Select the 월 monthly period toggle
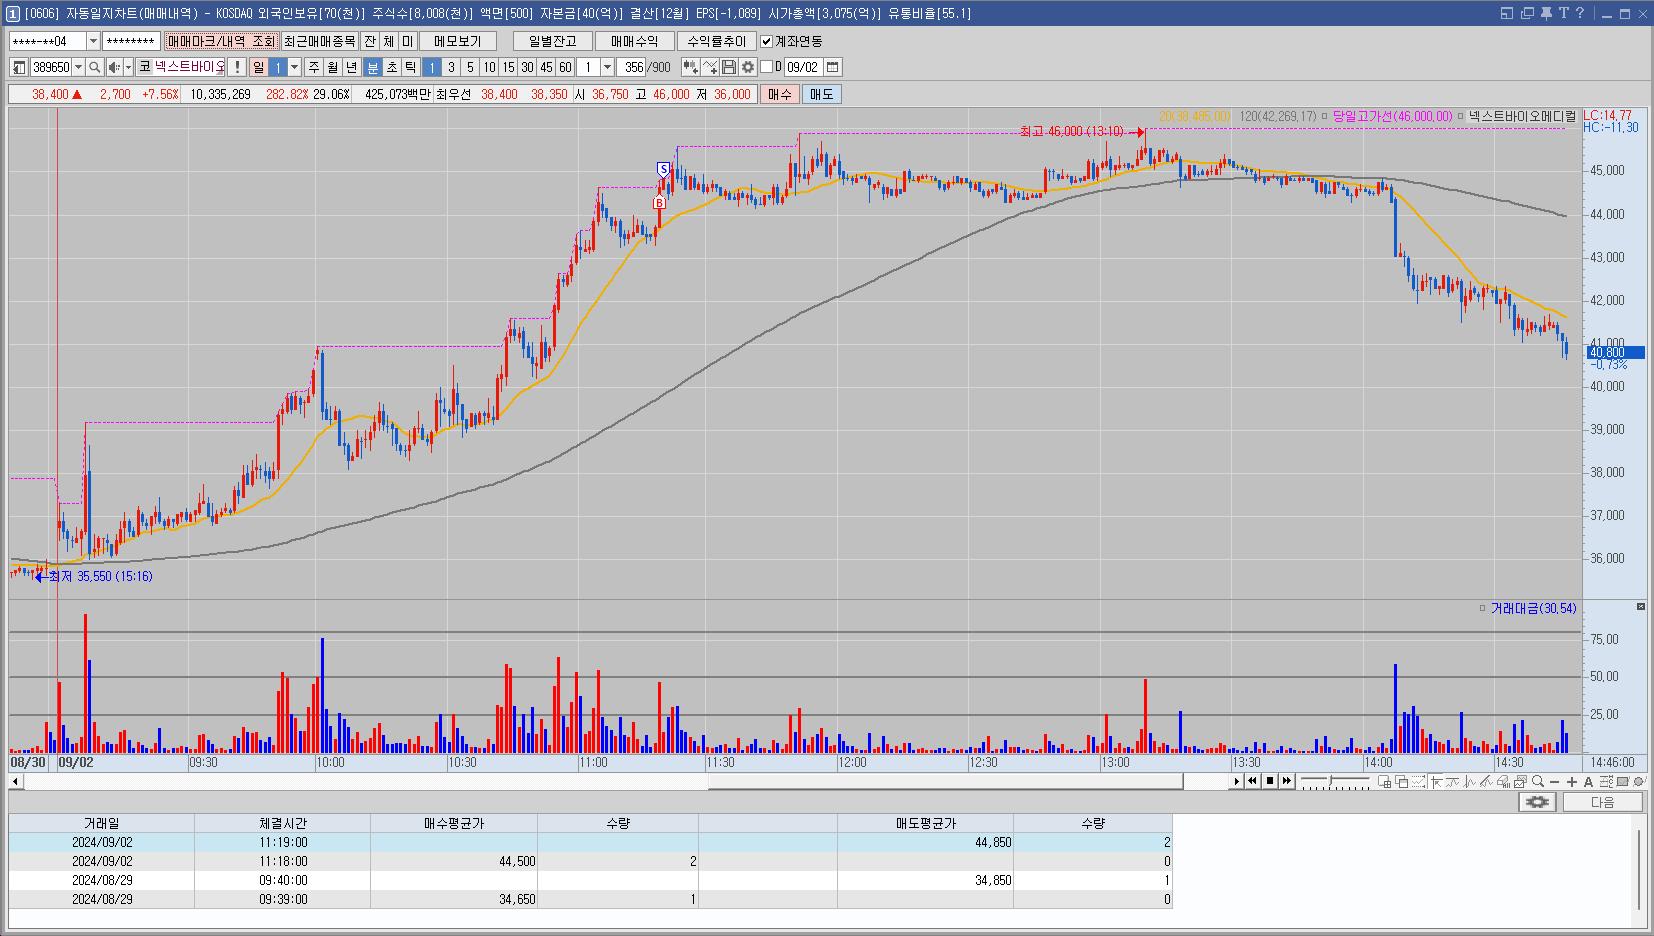 click(x=332, y=67)
